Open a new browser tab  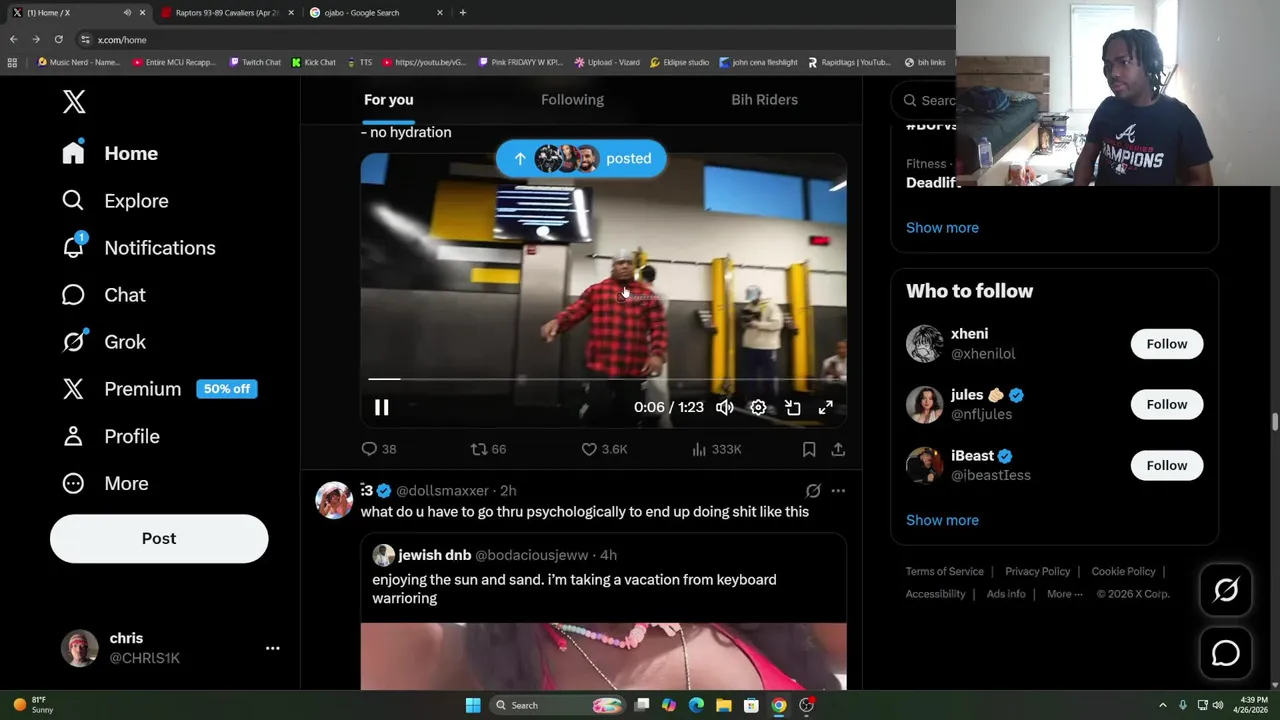[462, 13]
